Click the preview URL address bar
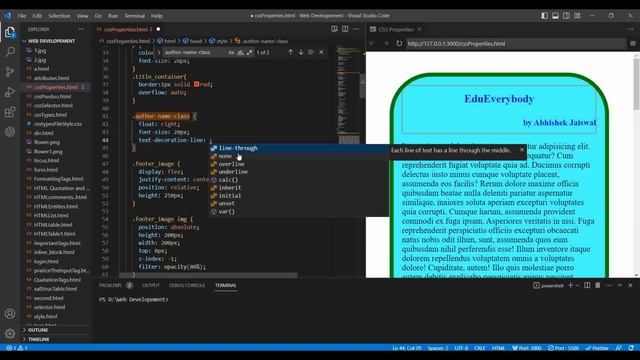This screenshot has height=360, width=640. pos(516,43)
